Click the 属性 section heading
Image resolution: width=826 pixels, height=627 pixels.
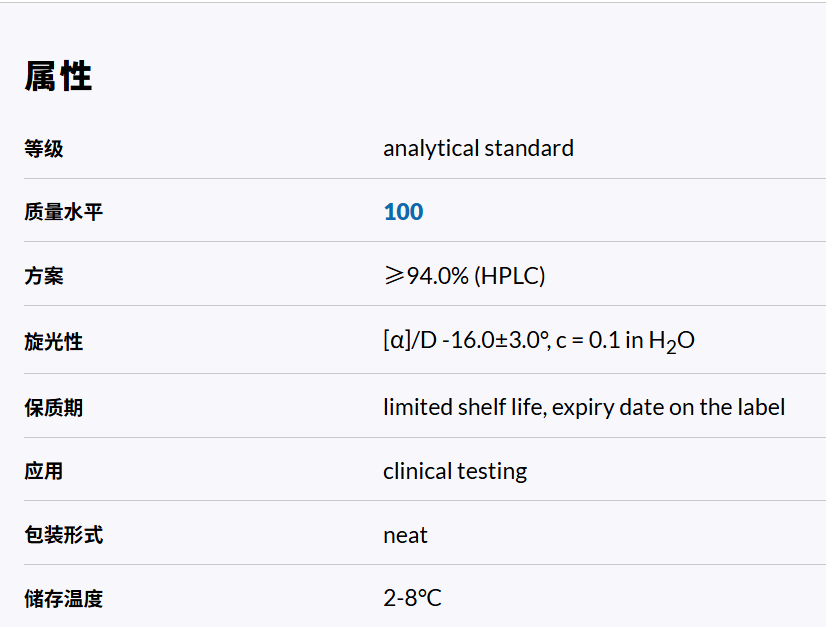pyautogui.click(x=58, y=76)
